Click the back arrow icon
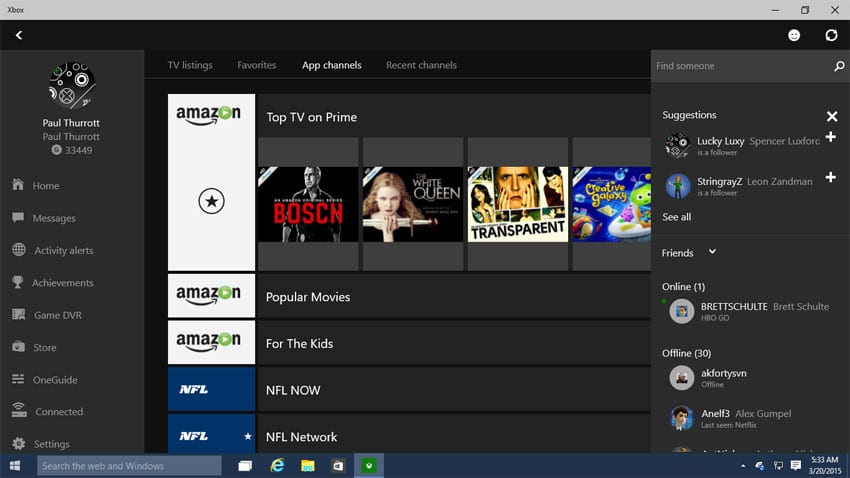The height and width of the screenshot is (478, 850). 18,35
